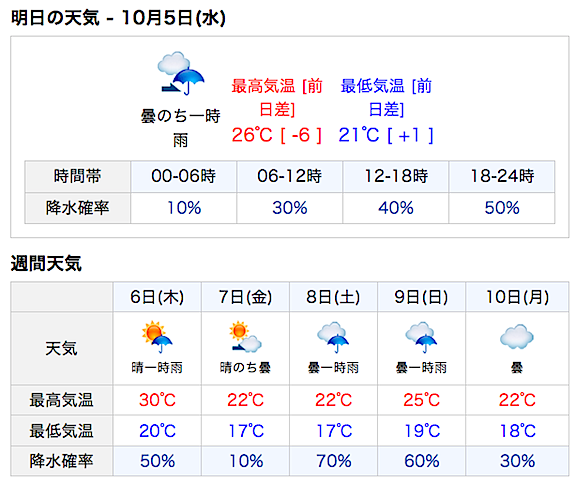Click the cloud-and-umbrella icon for Sunday the 9th
The width and height of the screenshot is (576, 483).
point(421,338)
